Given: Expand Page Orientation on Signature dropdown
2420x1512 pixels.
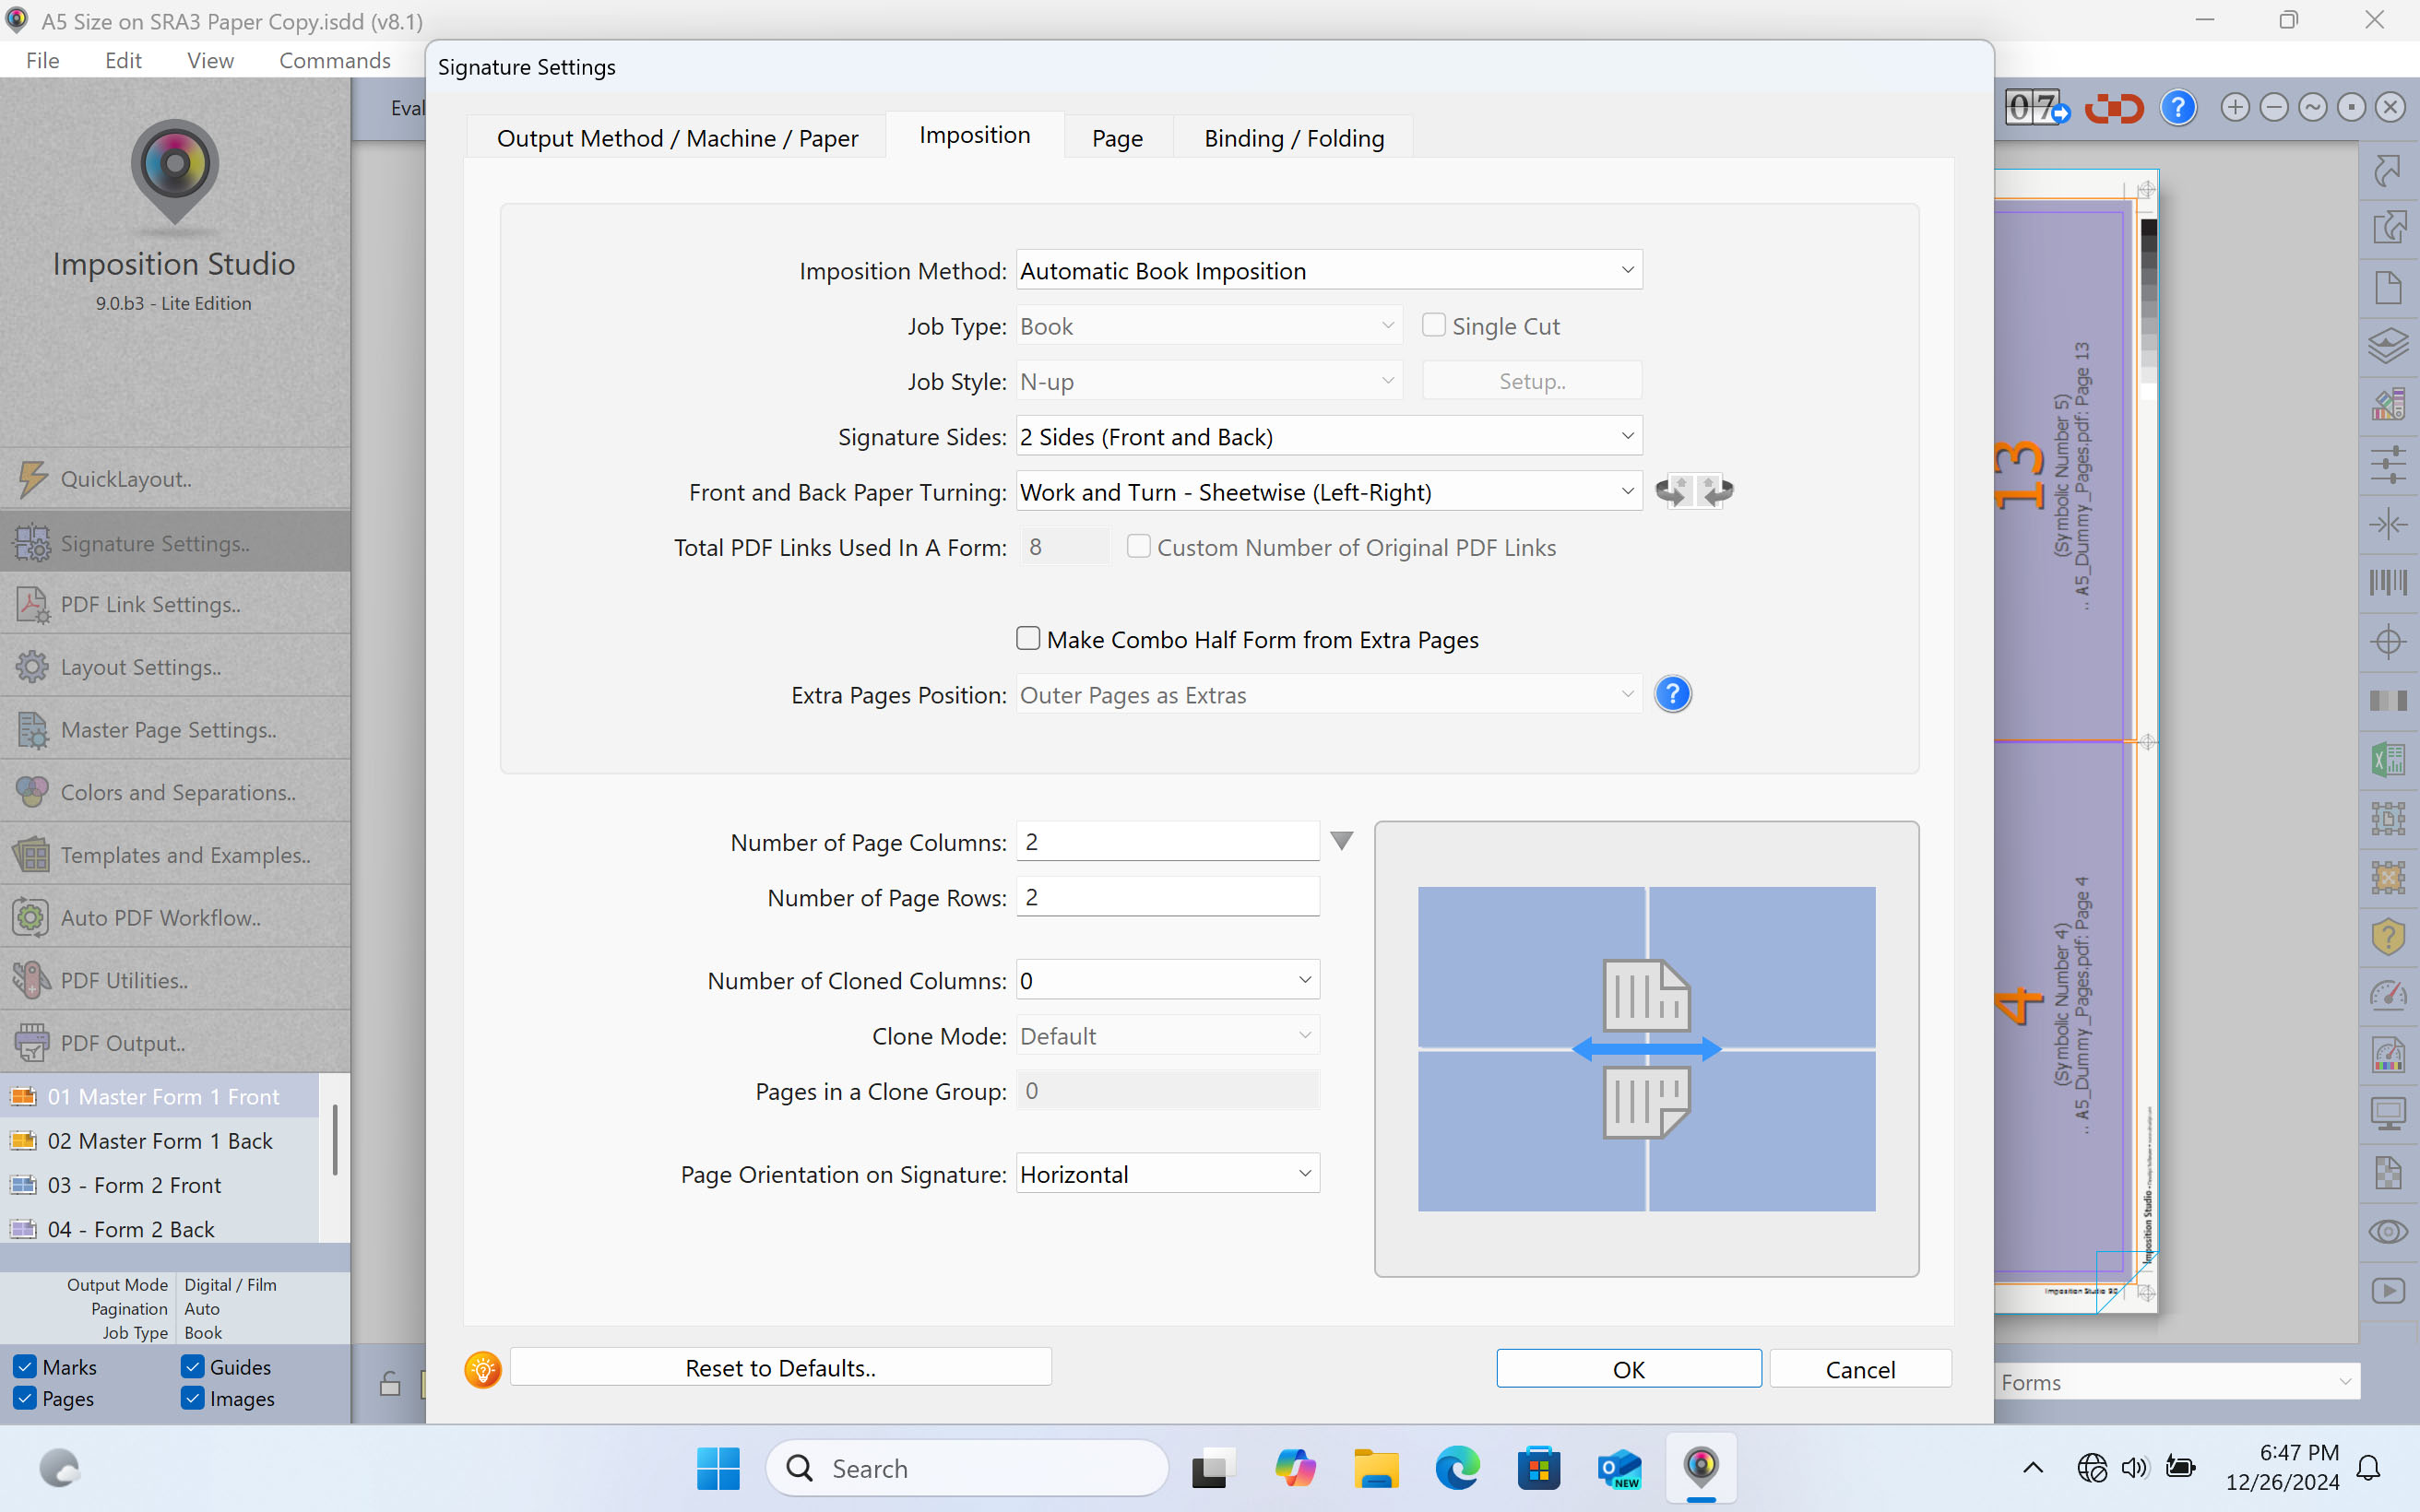Looking at the screenshot, I should 1167,1174.
